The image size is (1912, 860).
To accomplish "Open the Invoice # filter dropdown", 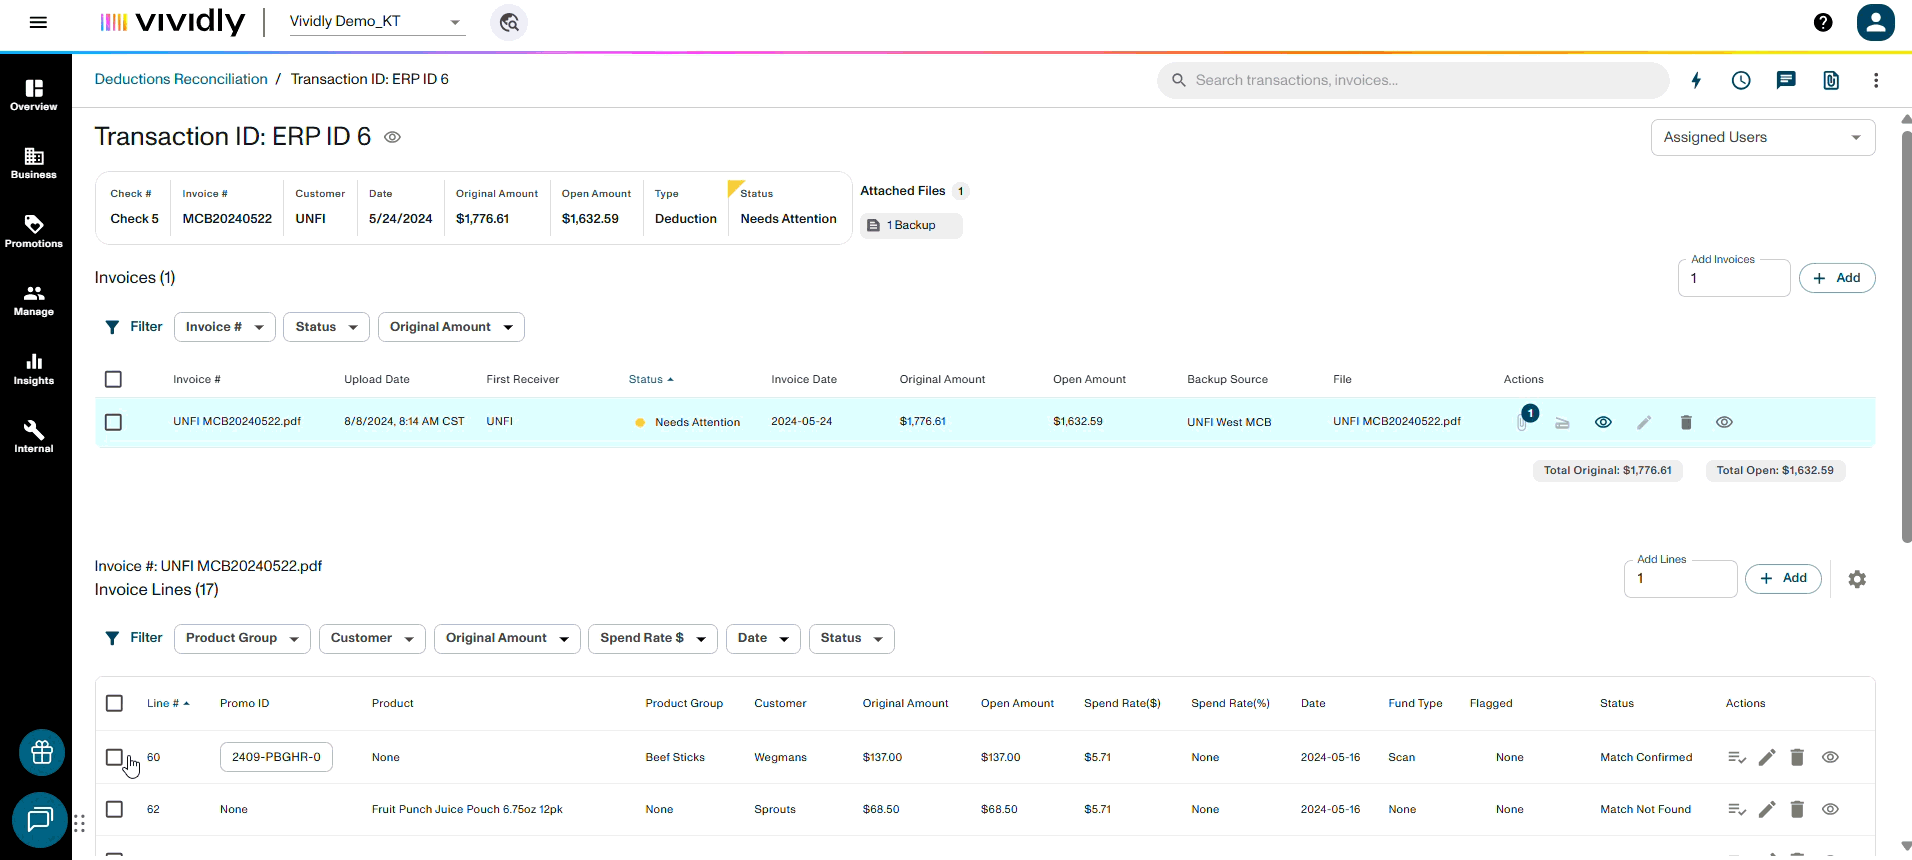I will click(x=224, y=327).
